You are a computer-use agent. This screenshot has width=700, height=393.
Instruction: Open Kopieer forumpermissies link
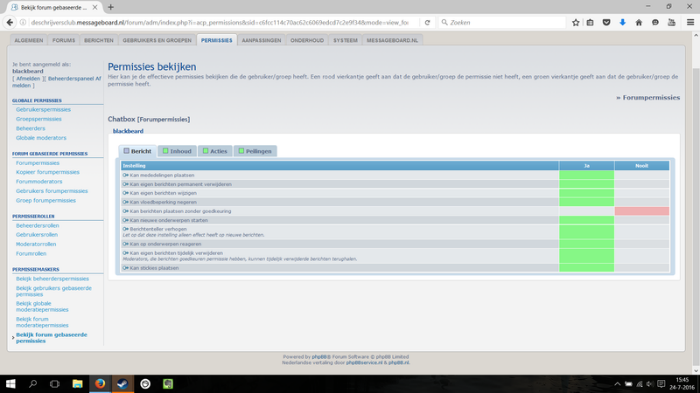coord(48,172)
